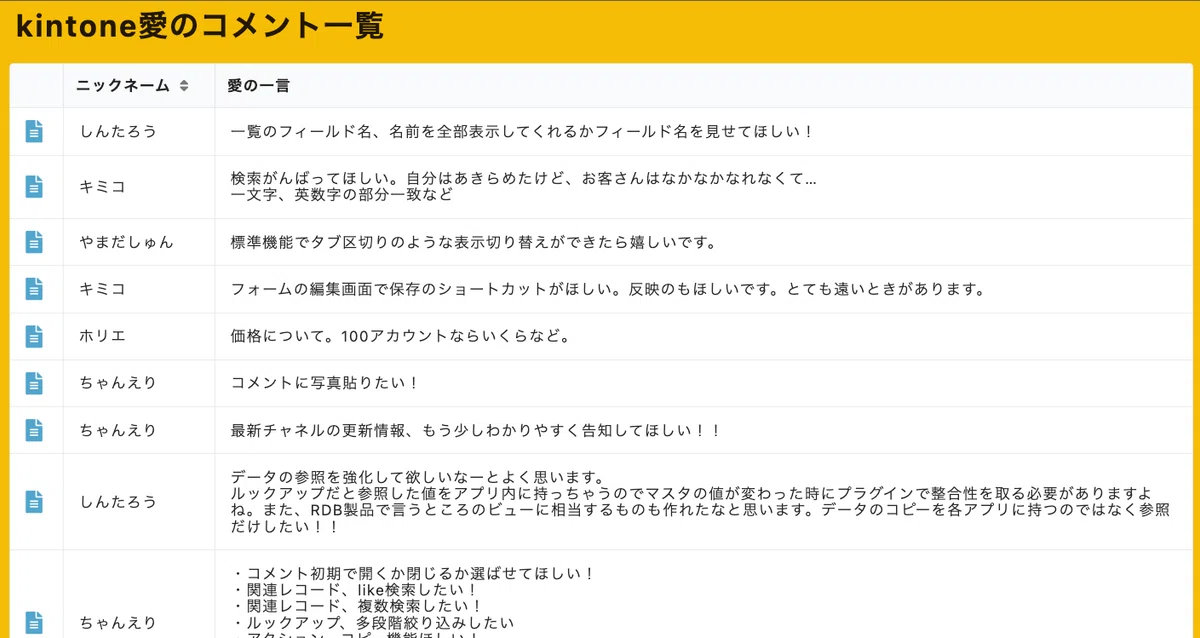The height and width of the screenshot is (638, 1200).
Task: Select nickname cell やまだしゅん
Action: [127, 242]
